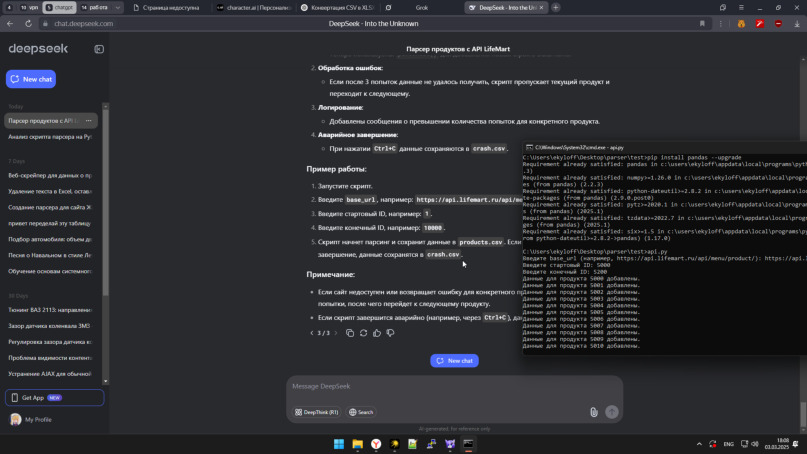Open chat 'Зазор датчика коленвала'
Viewport: 807px width, 454px height.
coord(50,326)
